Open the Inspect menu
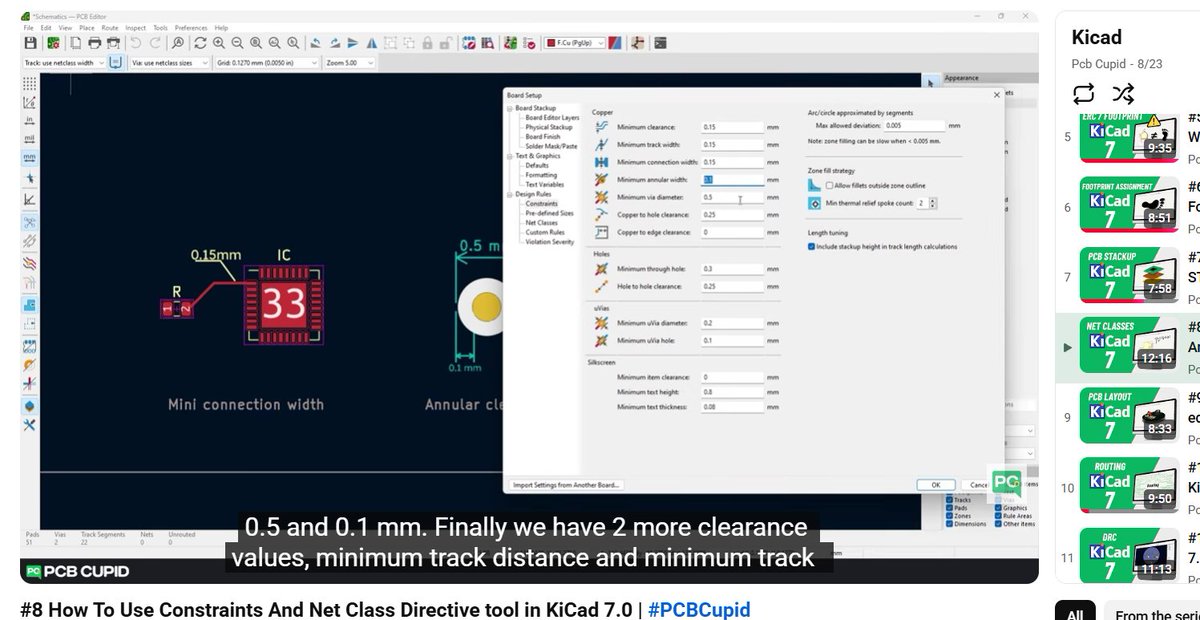 point(135,27)
